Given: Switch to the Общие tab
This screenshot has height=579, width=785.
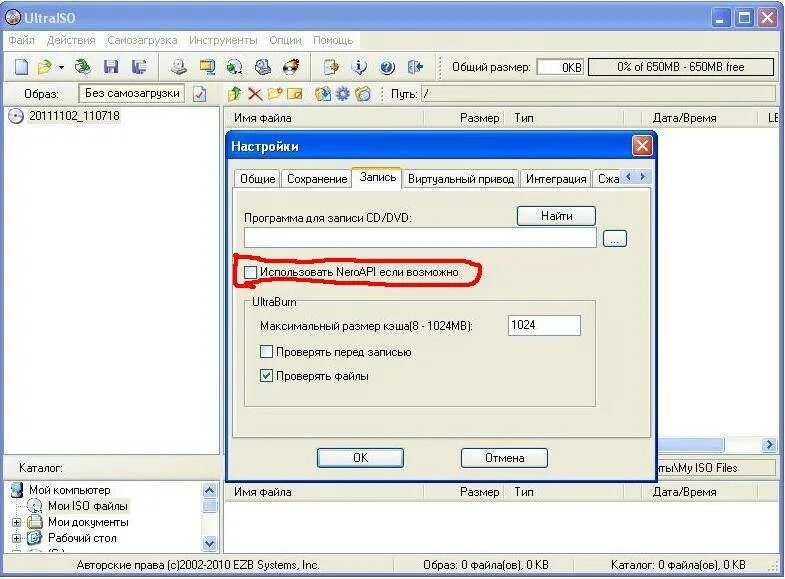Looking at the screenshot, I should point(257,179).
